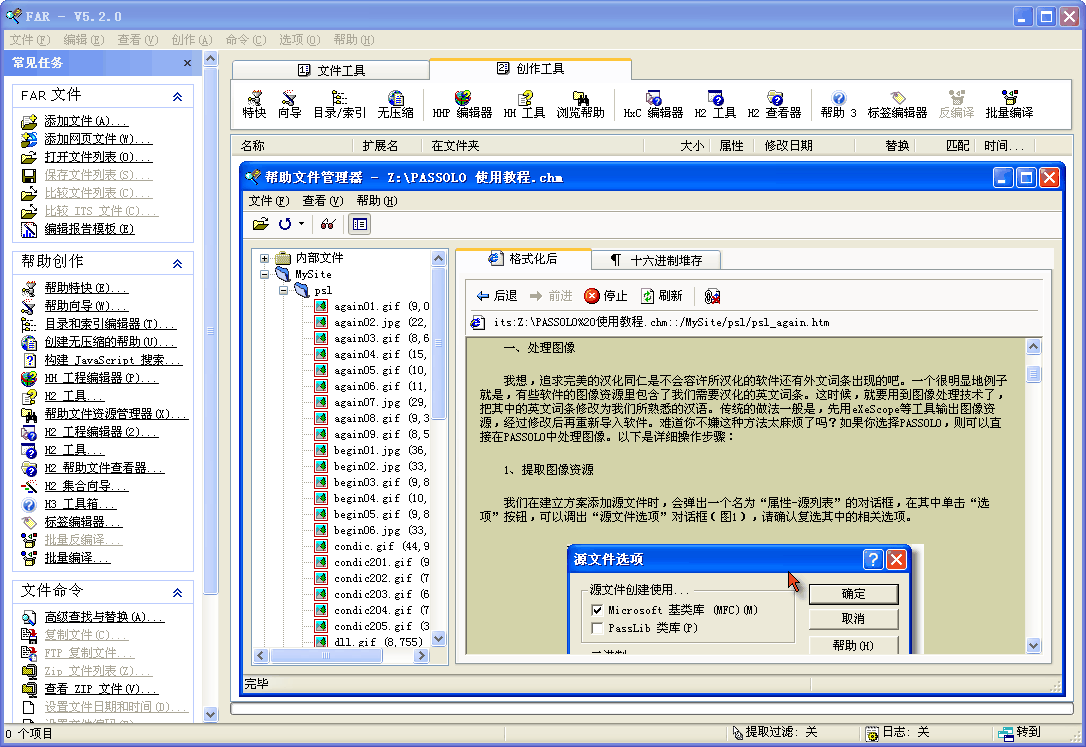The width and height of the screenshot is (1086, 747).
Task: Open the HHP 编辑器 toolbar icon
Action: (x=462, y=104)
